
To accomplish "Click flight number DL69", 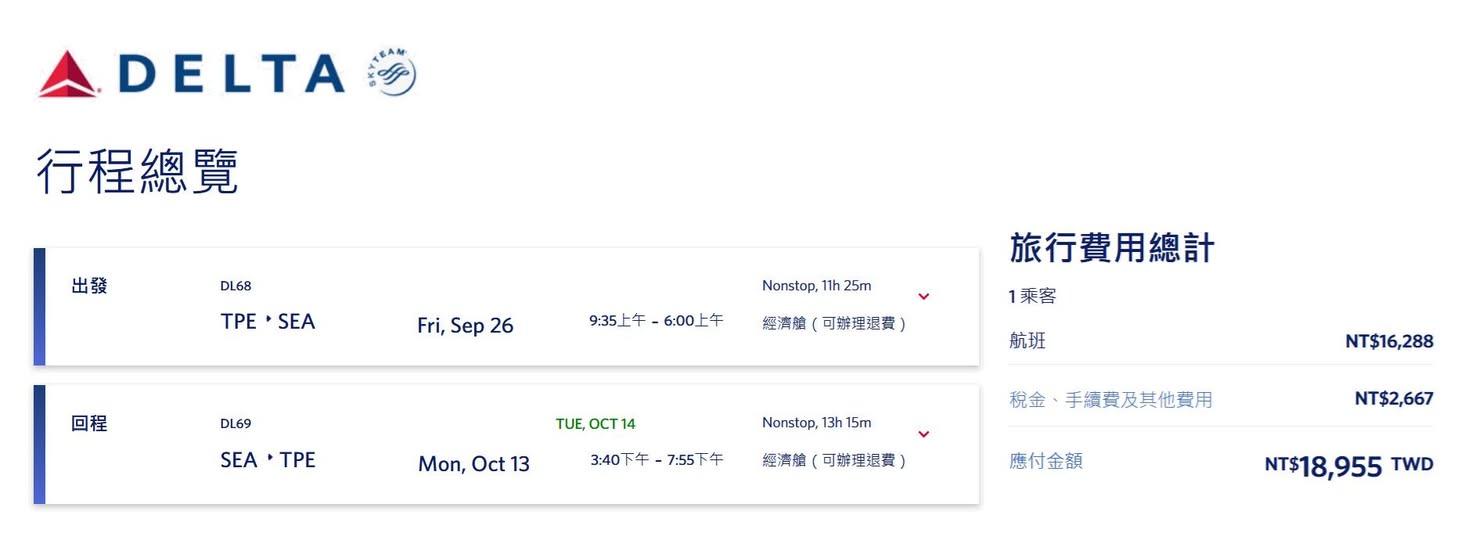I will (236, 424).
